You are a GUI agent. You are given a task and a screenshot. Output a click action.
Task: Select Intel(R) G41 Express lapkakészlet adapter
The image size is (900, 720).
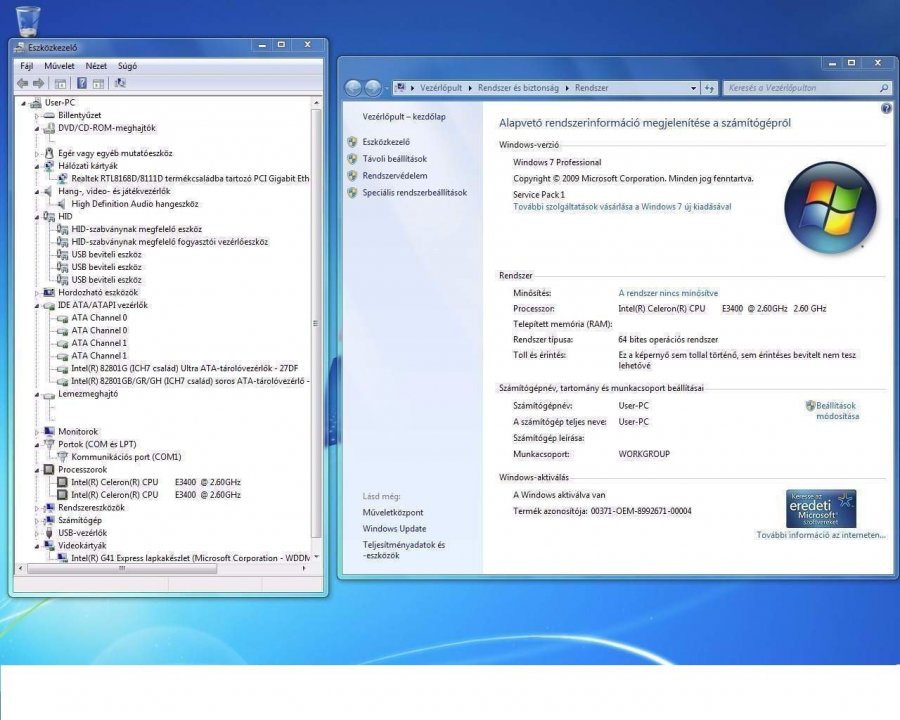tap(190, 558)
